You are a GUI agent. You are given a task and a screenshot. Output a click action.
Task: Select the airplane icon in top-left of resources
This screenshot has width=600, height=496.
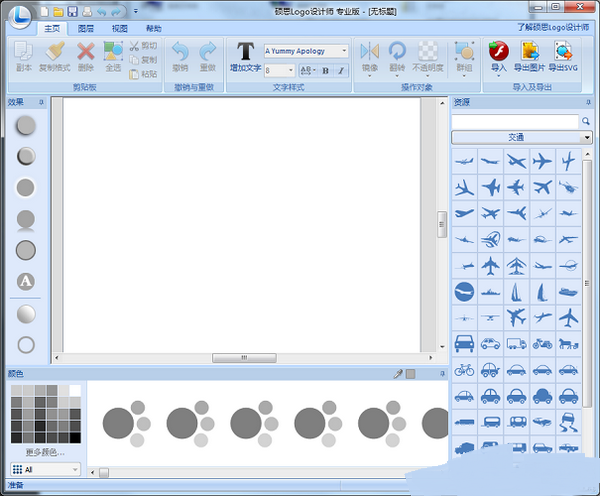[464, 161]
